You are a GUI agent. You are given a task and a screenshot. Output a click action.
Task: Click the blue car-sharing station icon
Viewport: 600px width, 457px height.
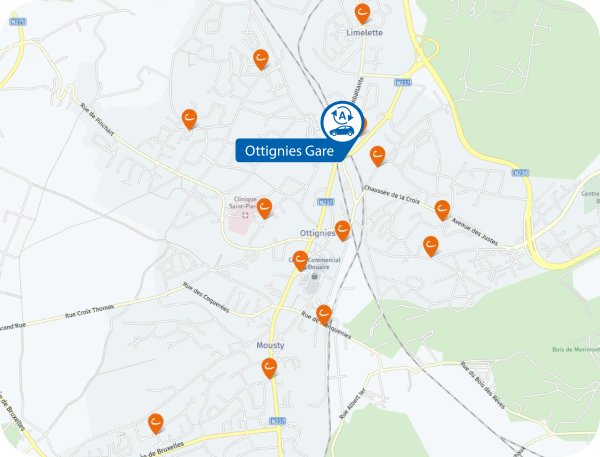point(342,122)
